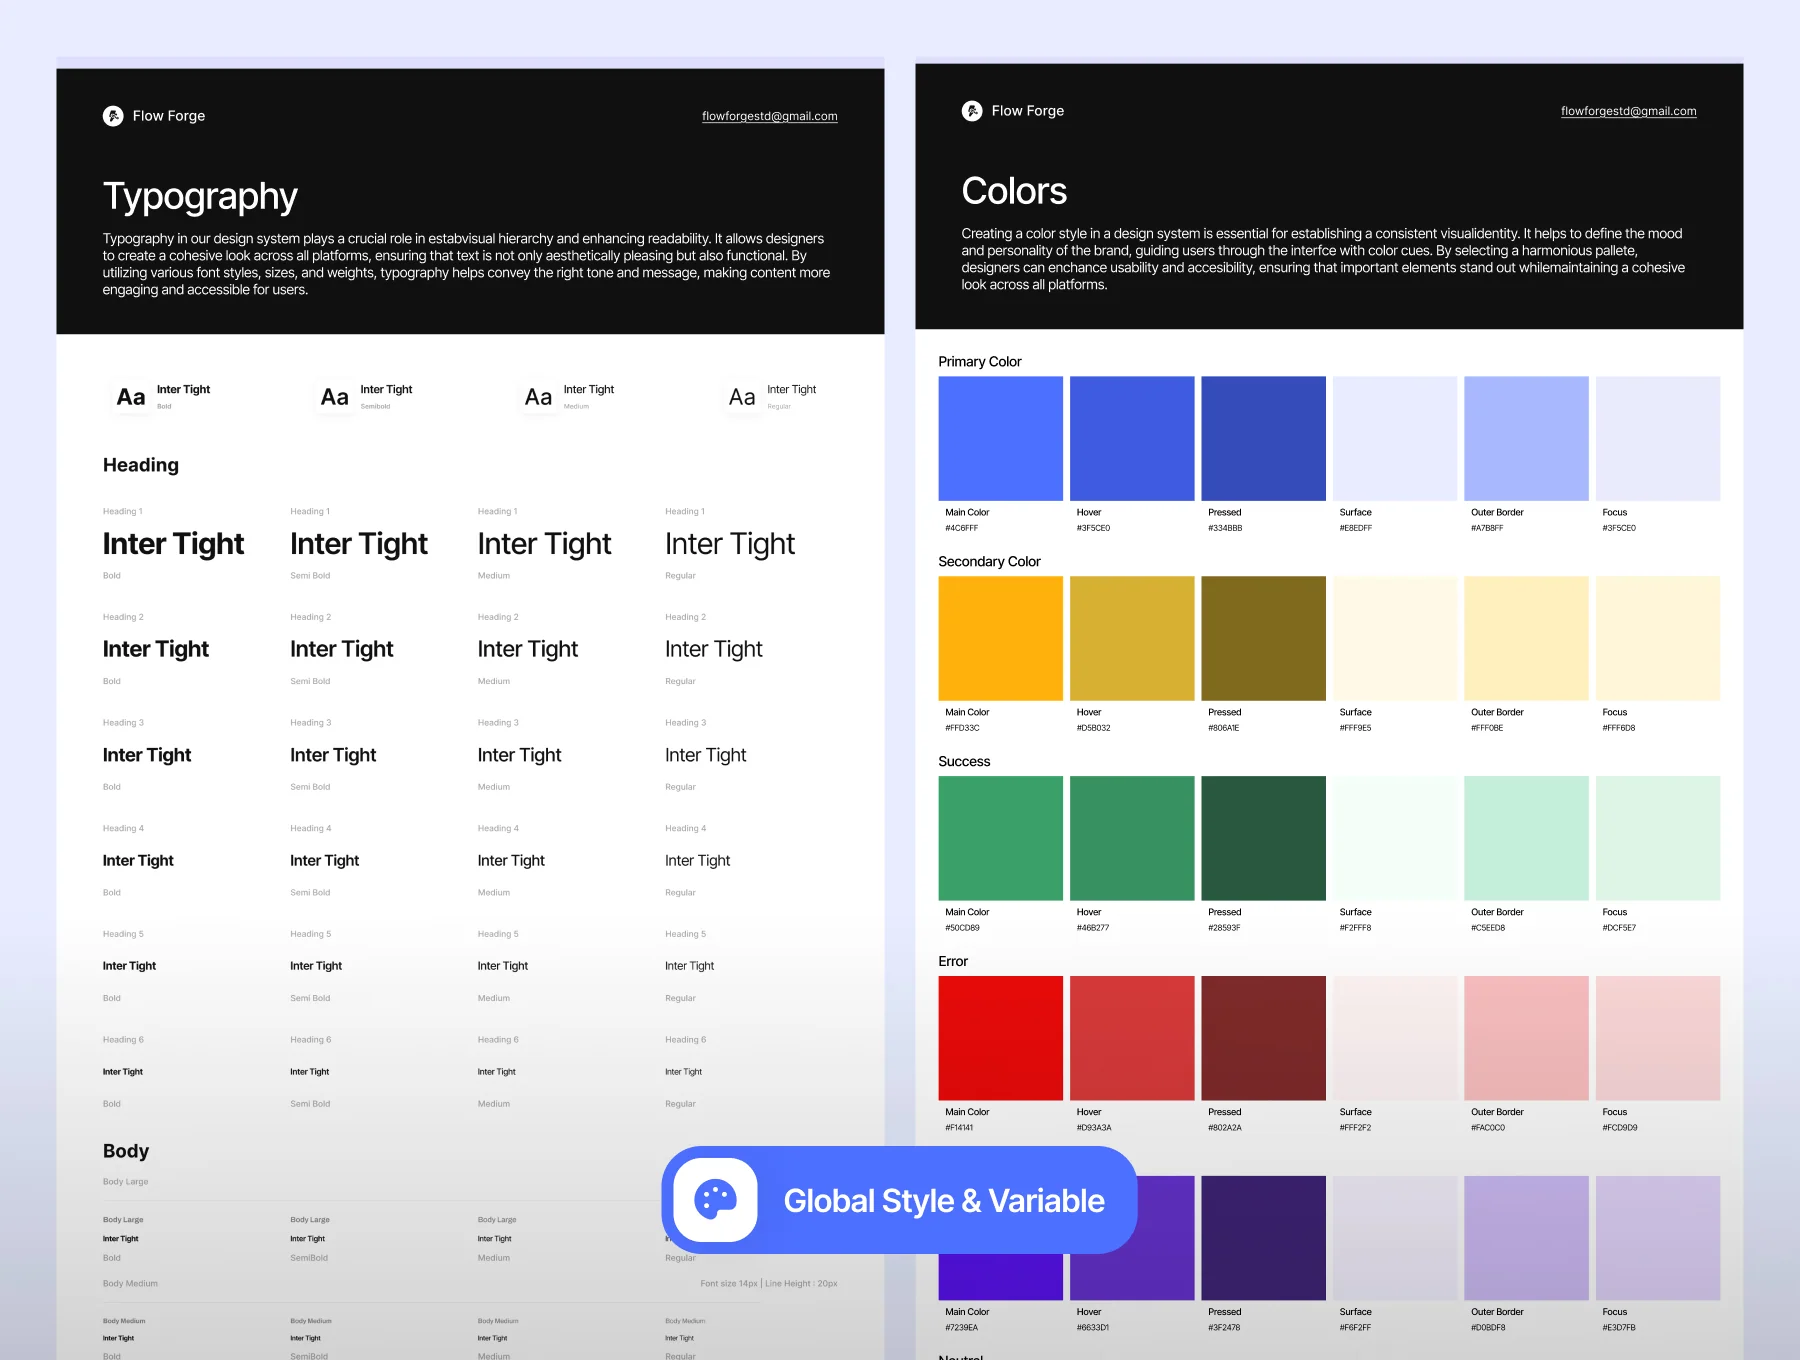Pick the Primary Hover swatch
Viewport: 1800px width, 1360px height.
(x=1132, y=438)
